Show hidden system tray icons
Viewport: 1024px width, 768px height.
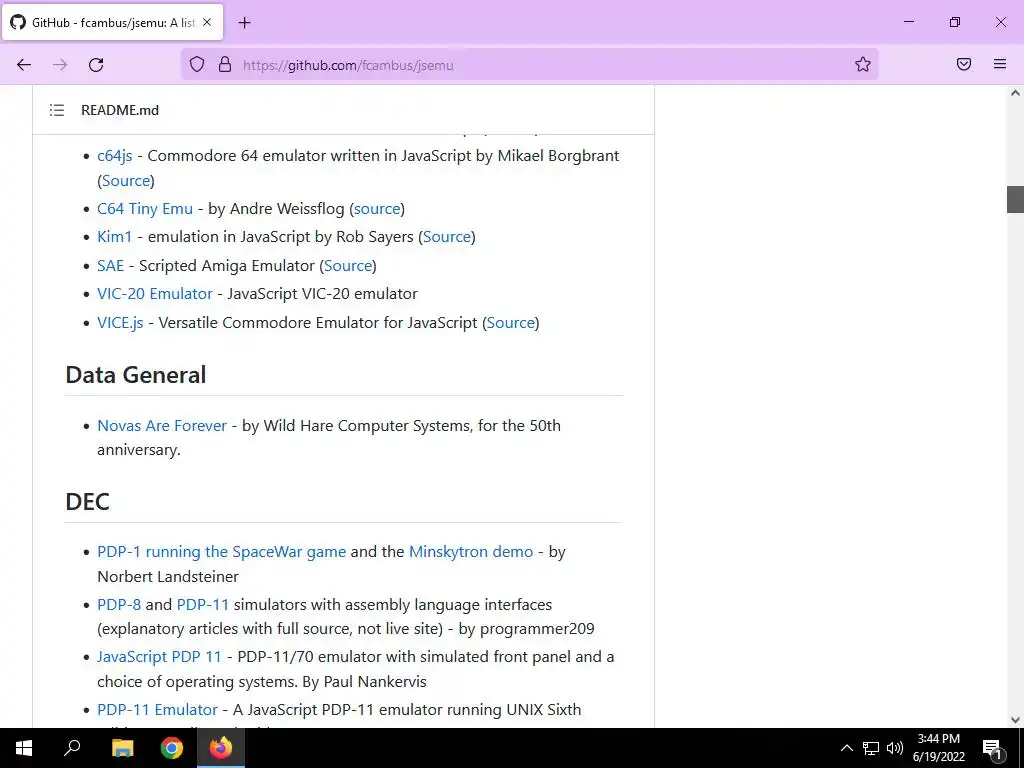coord(846,748)
